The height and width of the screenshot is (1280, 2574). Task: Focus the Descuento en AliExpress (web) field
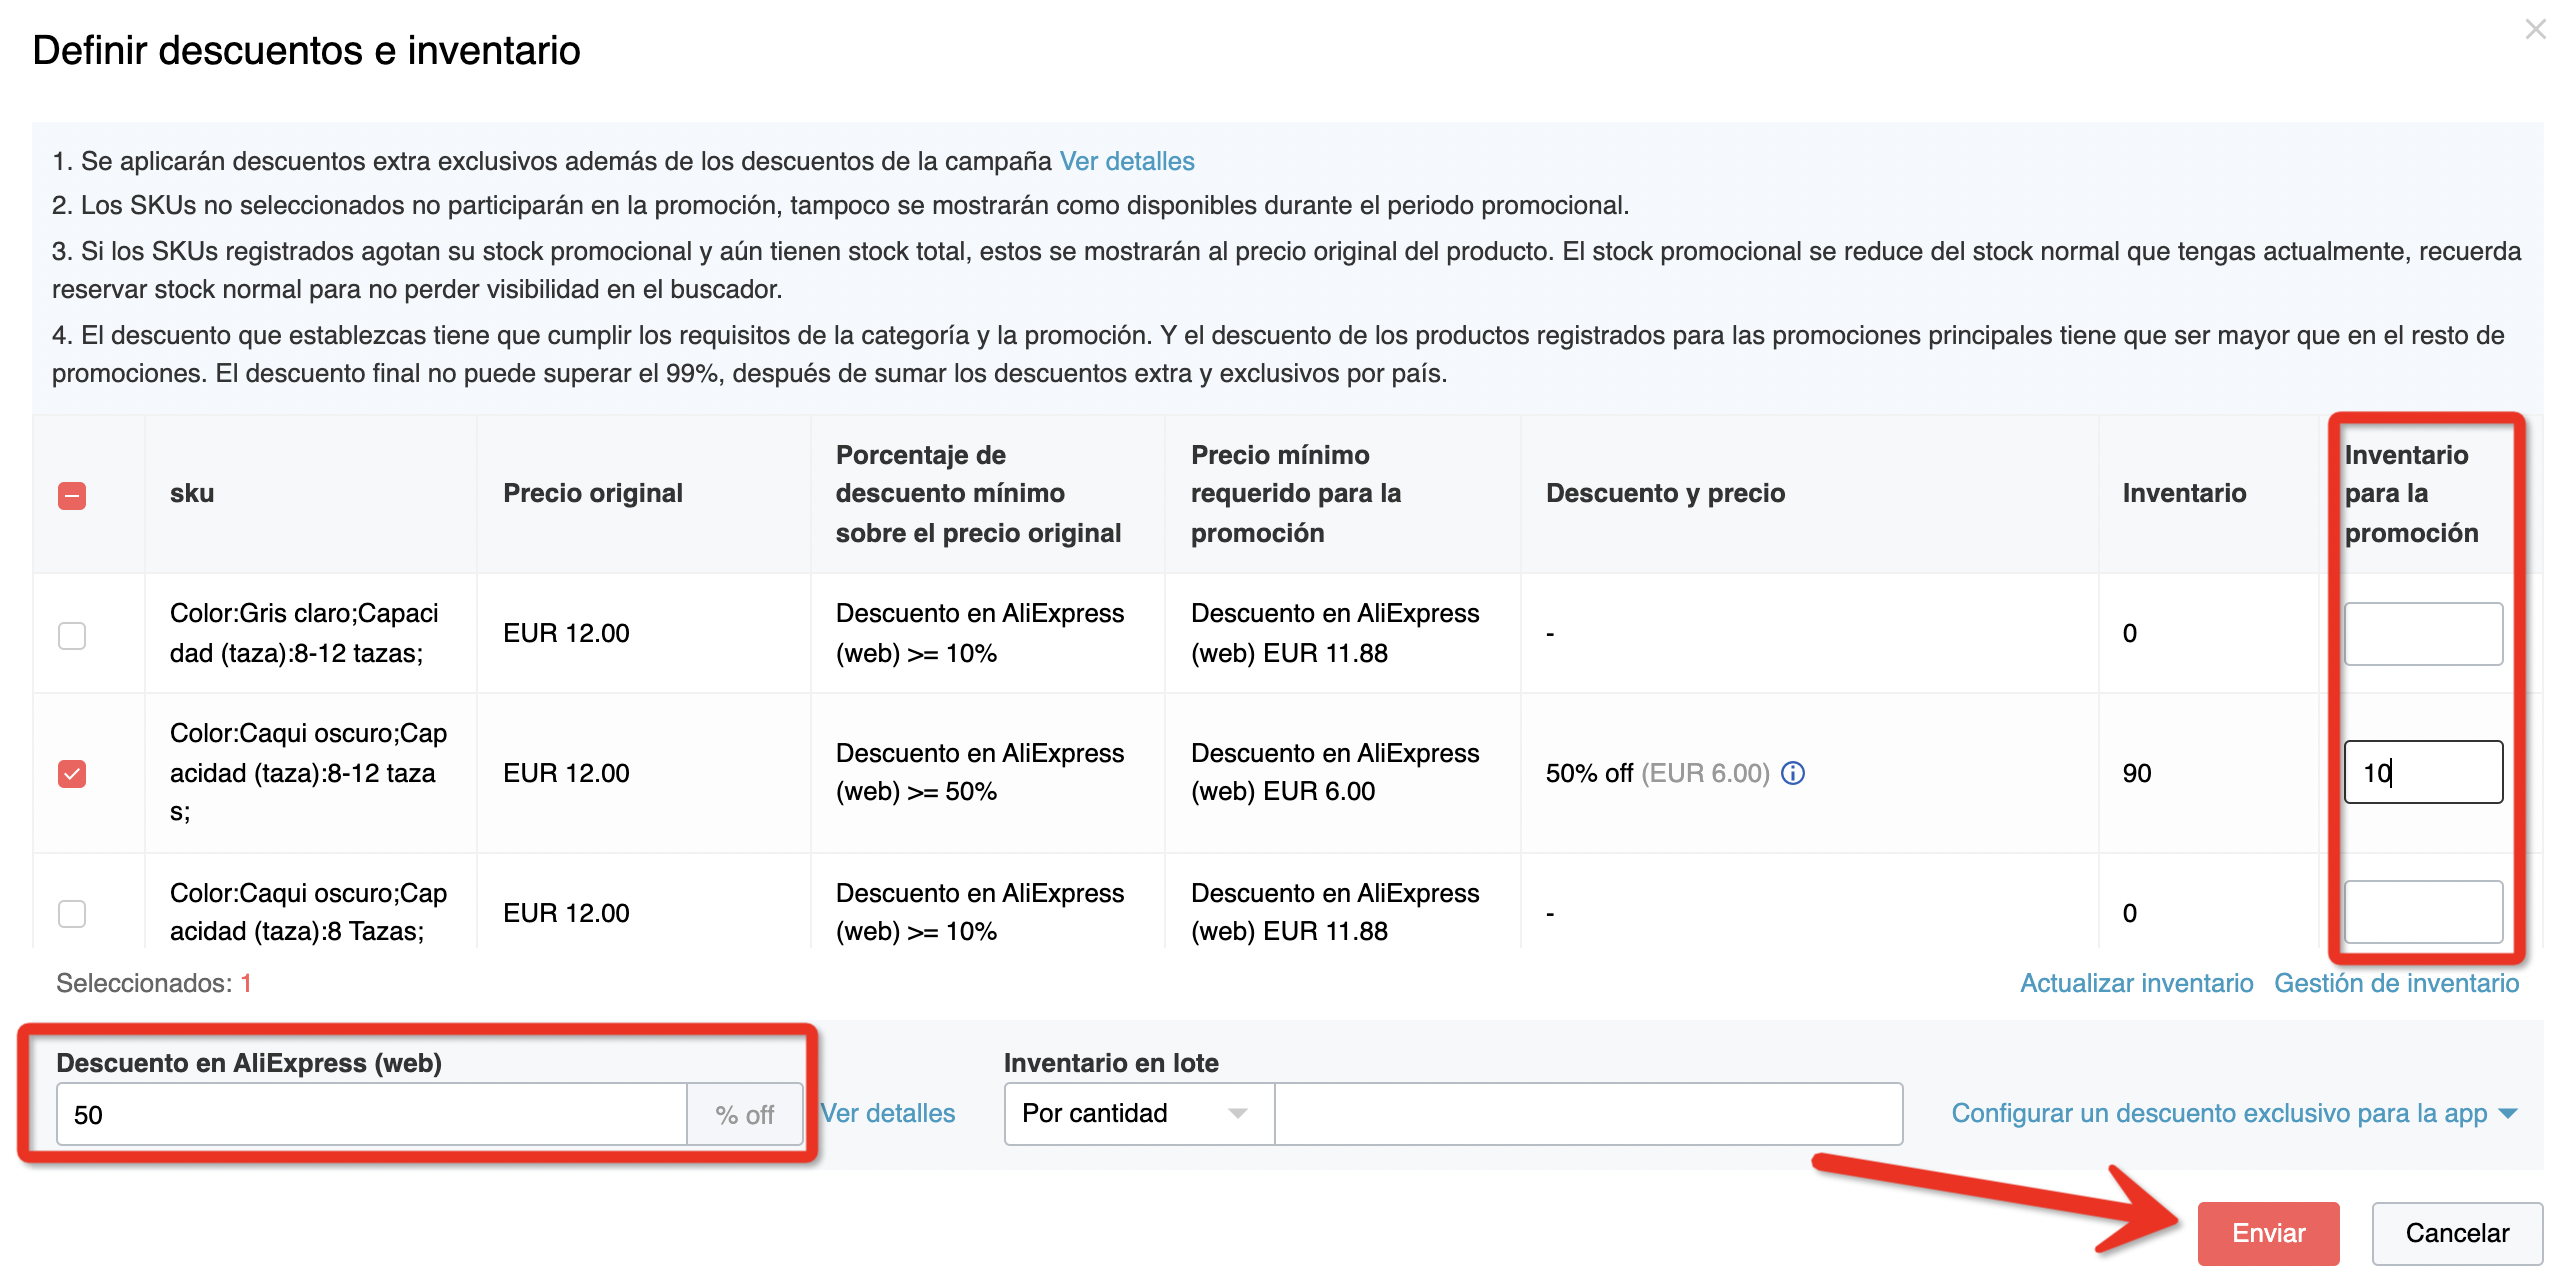pos(370,1114)
